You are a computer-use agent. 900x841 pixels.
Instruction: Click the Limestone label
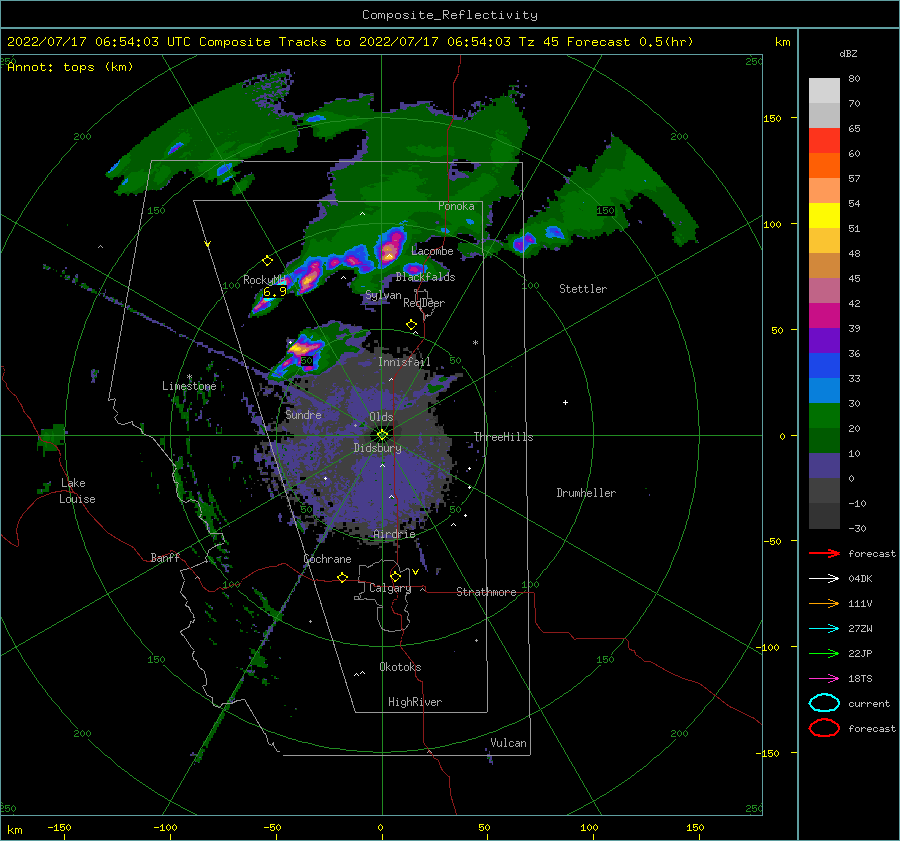[x=189, y=386]
